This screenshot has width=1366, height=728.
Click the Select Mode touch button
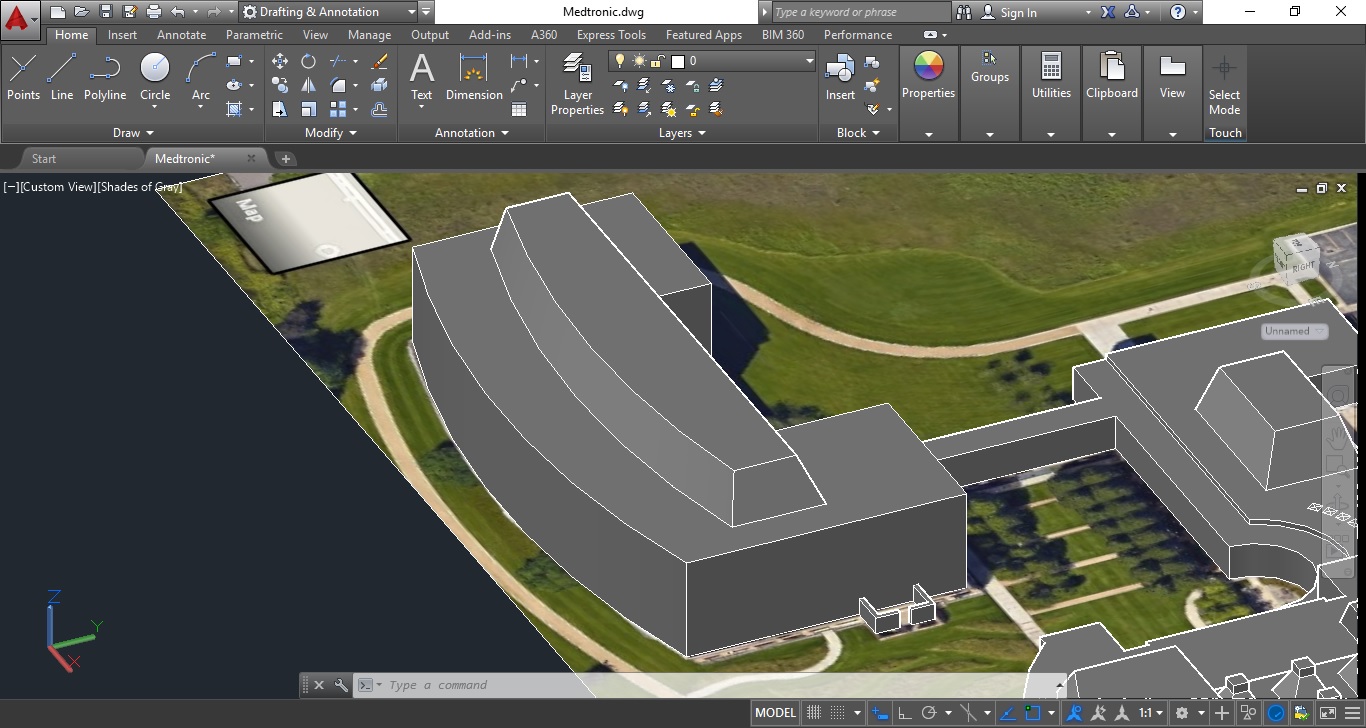coord(1224,85)
